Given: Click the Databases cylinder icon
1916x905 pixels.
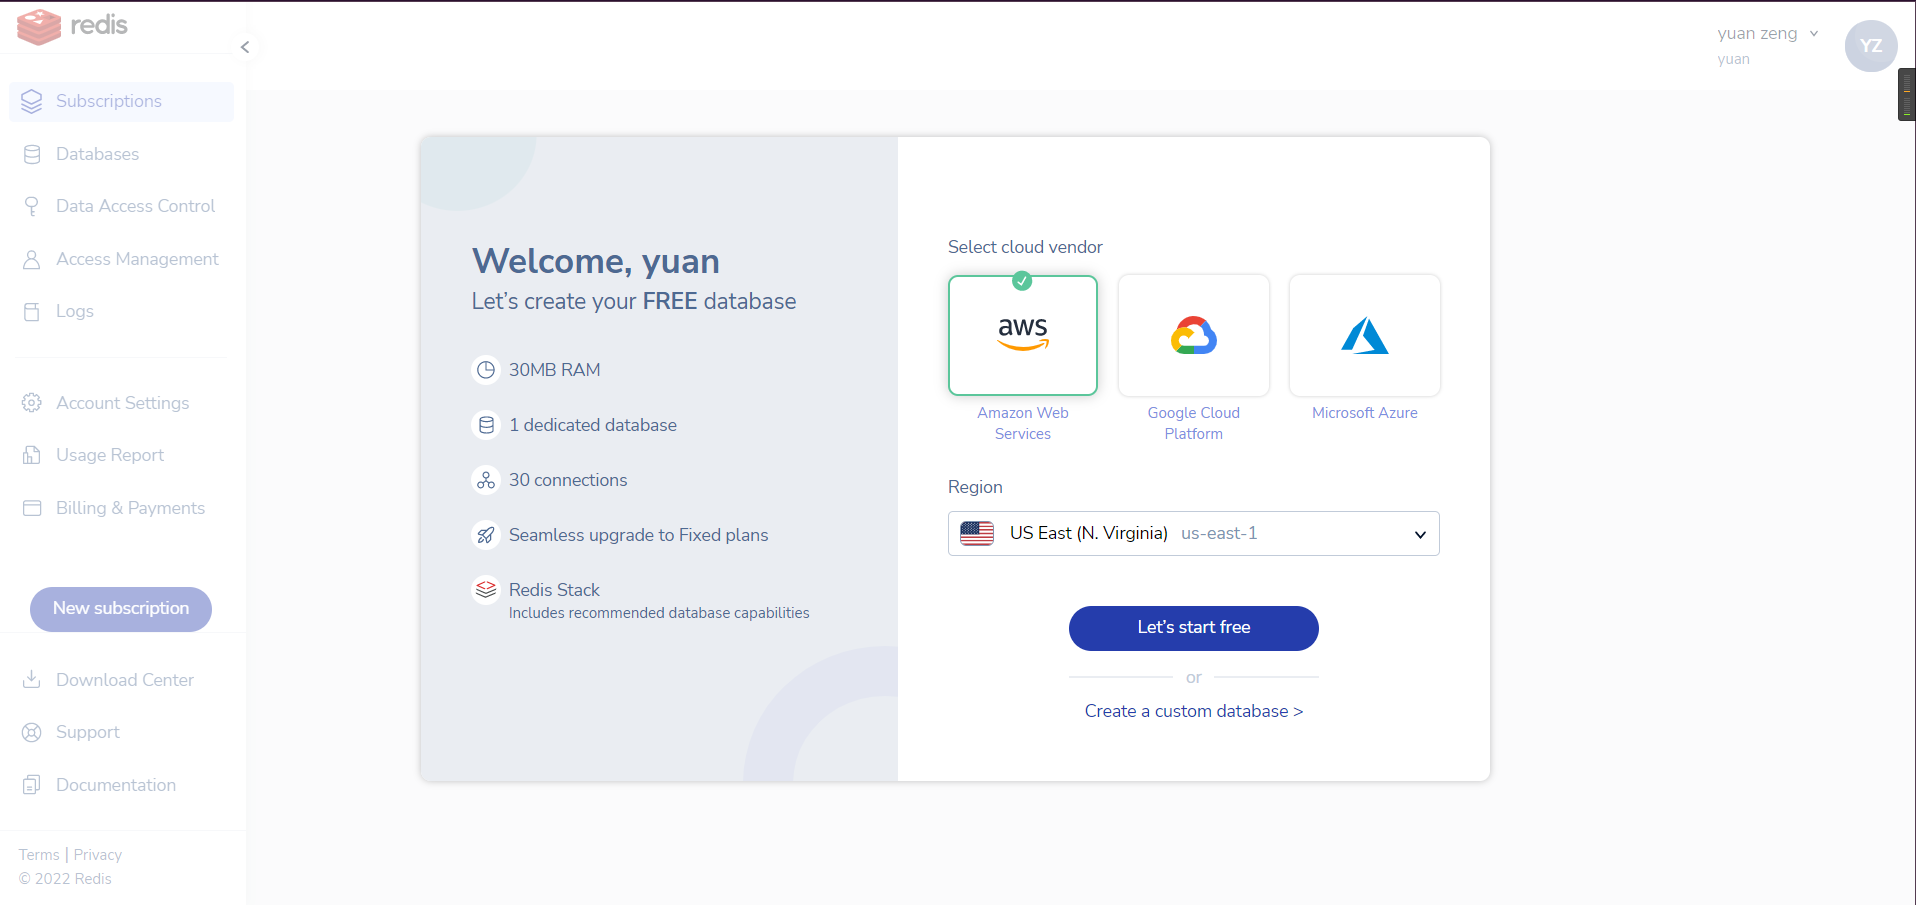Looking at the screenshot, I should click(x=32, y=154).
